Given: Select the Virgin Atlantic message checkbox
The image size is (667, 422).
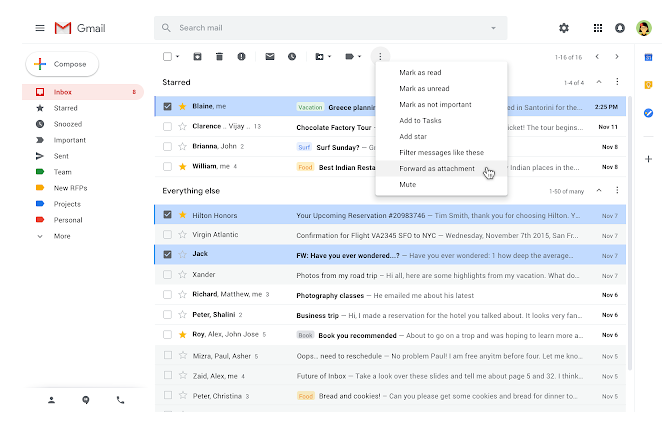Looking at the screenshot, I should coord(168,234).
